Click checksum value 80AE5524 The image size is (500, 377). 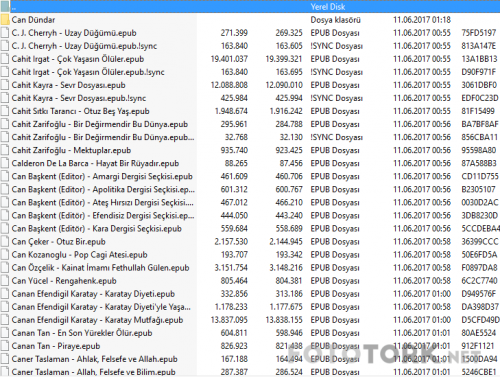pos(479,333)
